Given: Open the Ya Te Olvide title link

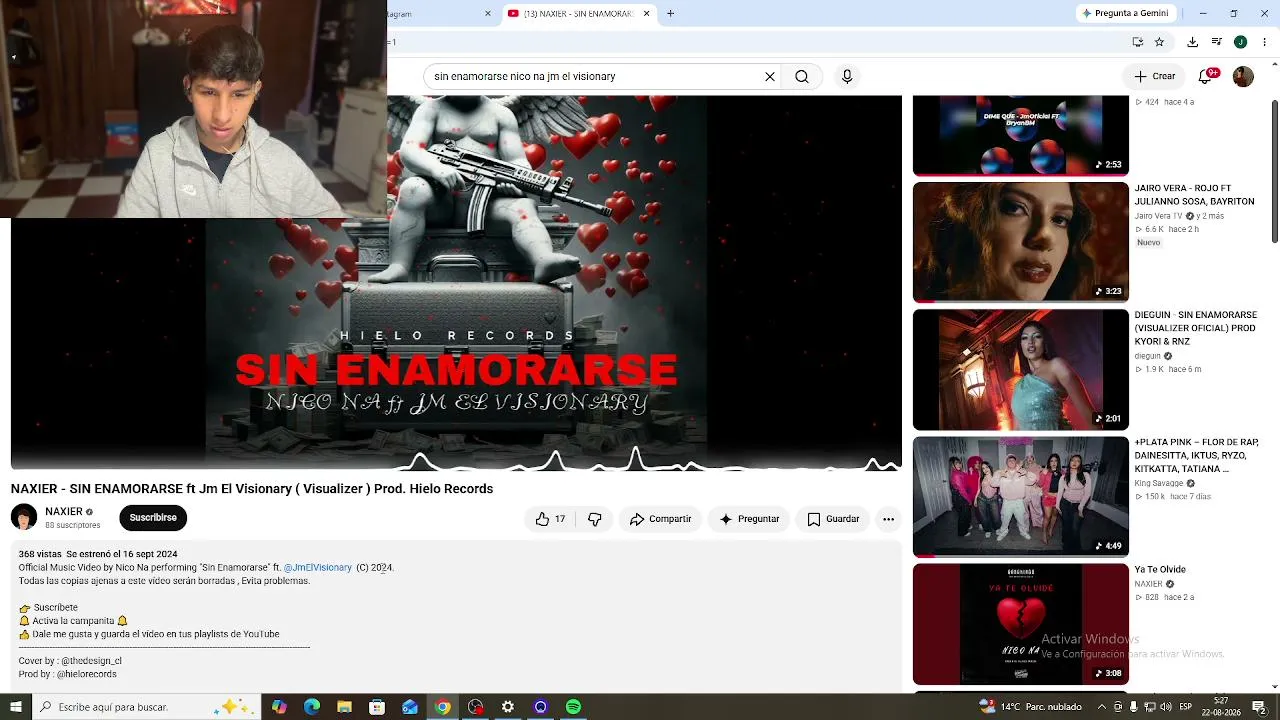Looking at the screenshot, I should (1160, 570).
